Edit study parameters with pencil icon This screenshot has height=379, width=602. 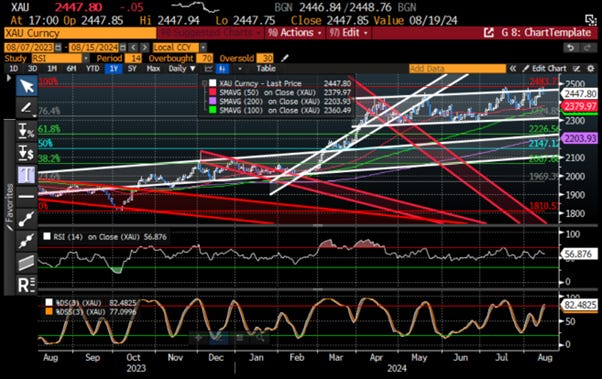click(284, 58)
